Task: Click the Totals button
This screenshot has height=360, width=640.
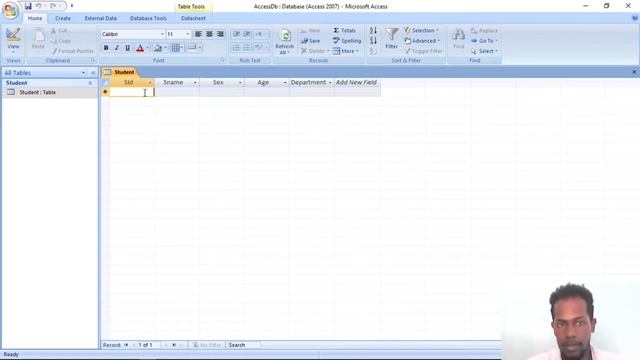Action: pos(344,31)
